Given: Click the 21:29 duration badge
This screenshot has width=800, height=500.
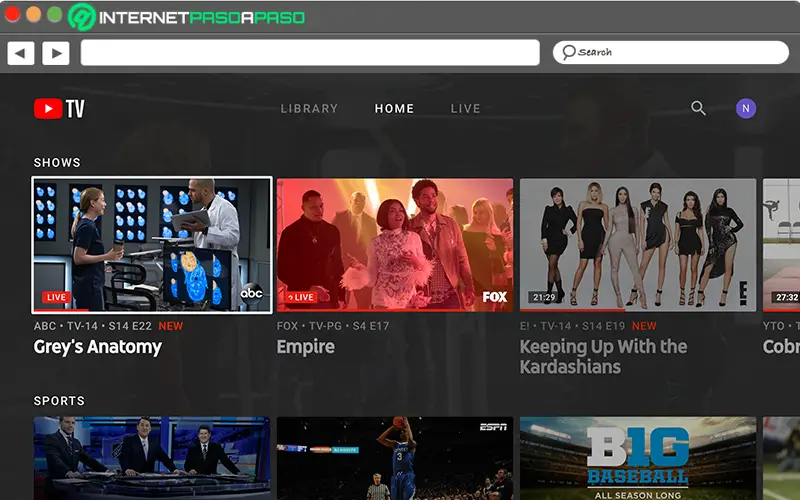Looking at the screenshot, I should (x=544, y=297).
